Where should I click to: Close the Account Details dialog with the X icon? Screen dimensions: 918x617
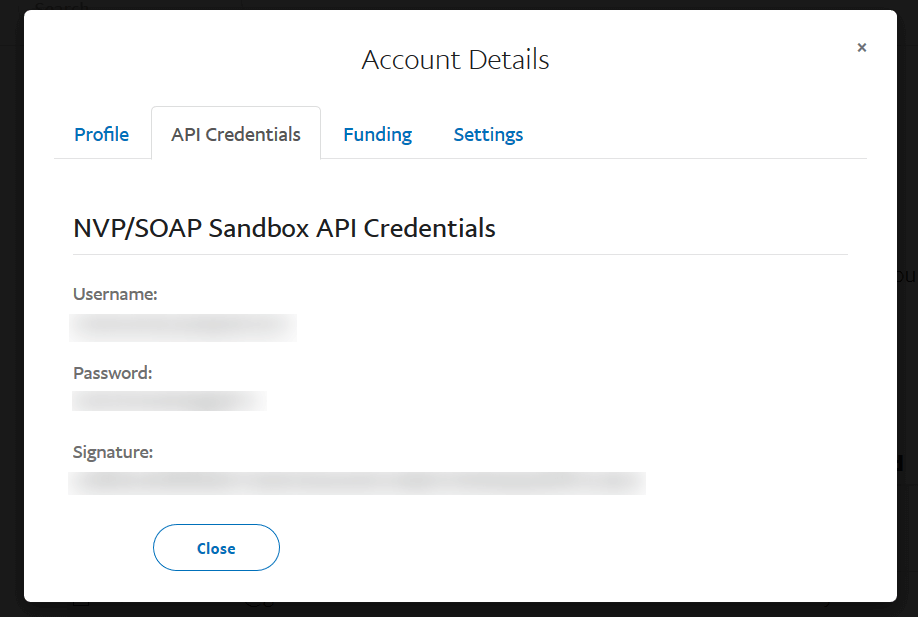pyautogui.click(x=861, y=47)
